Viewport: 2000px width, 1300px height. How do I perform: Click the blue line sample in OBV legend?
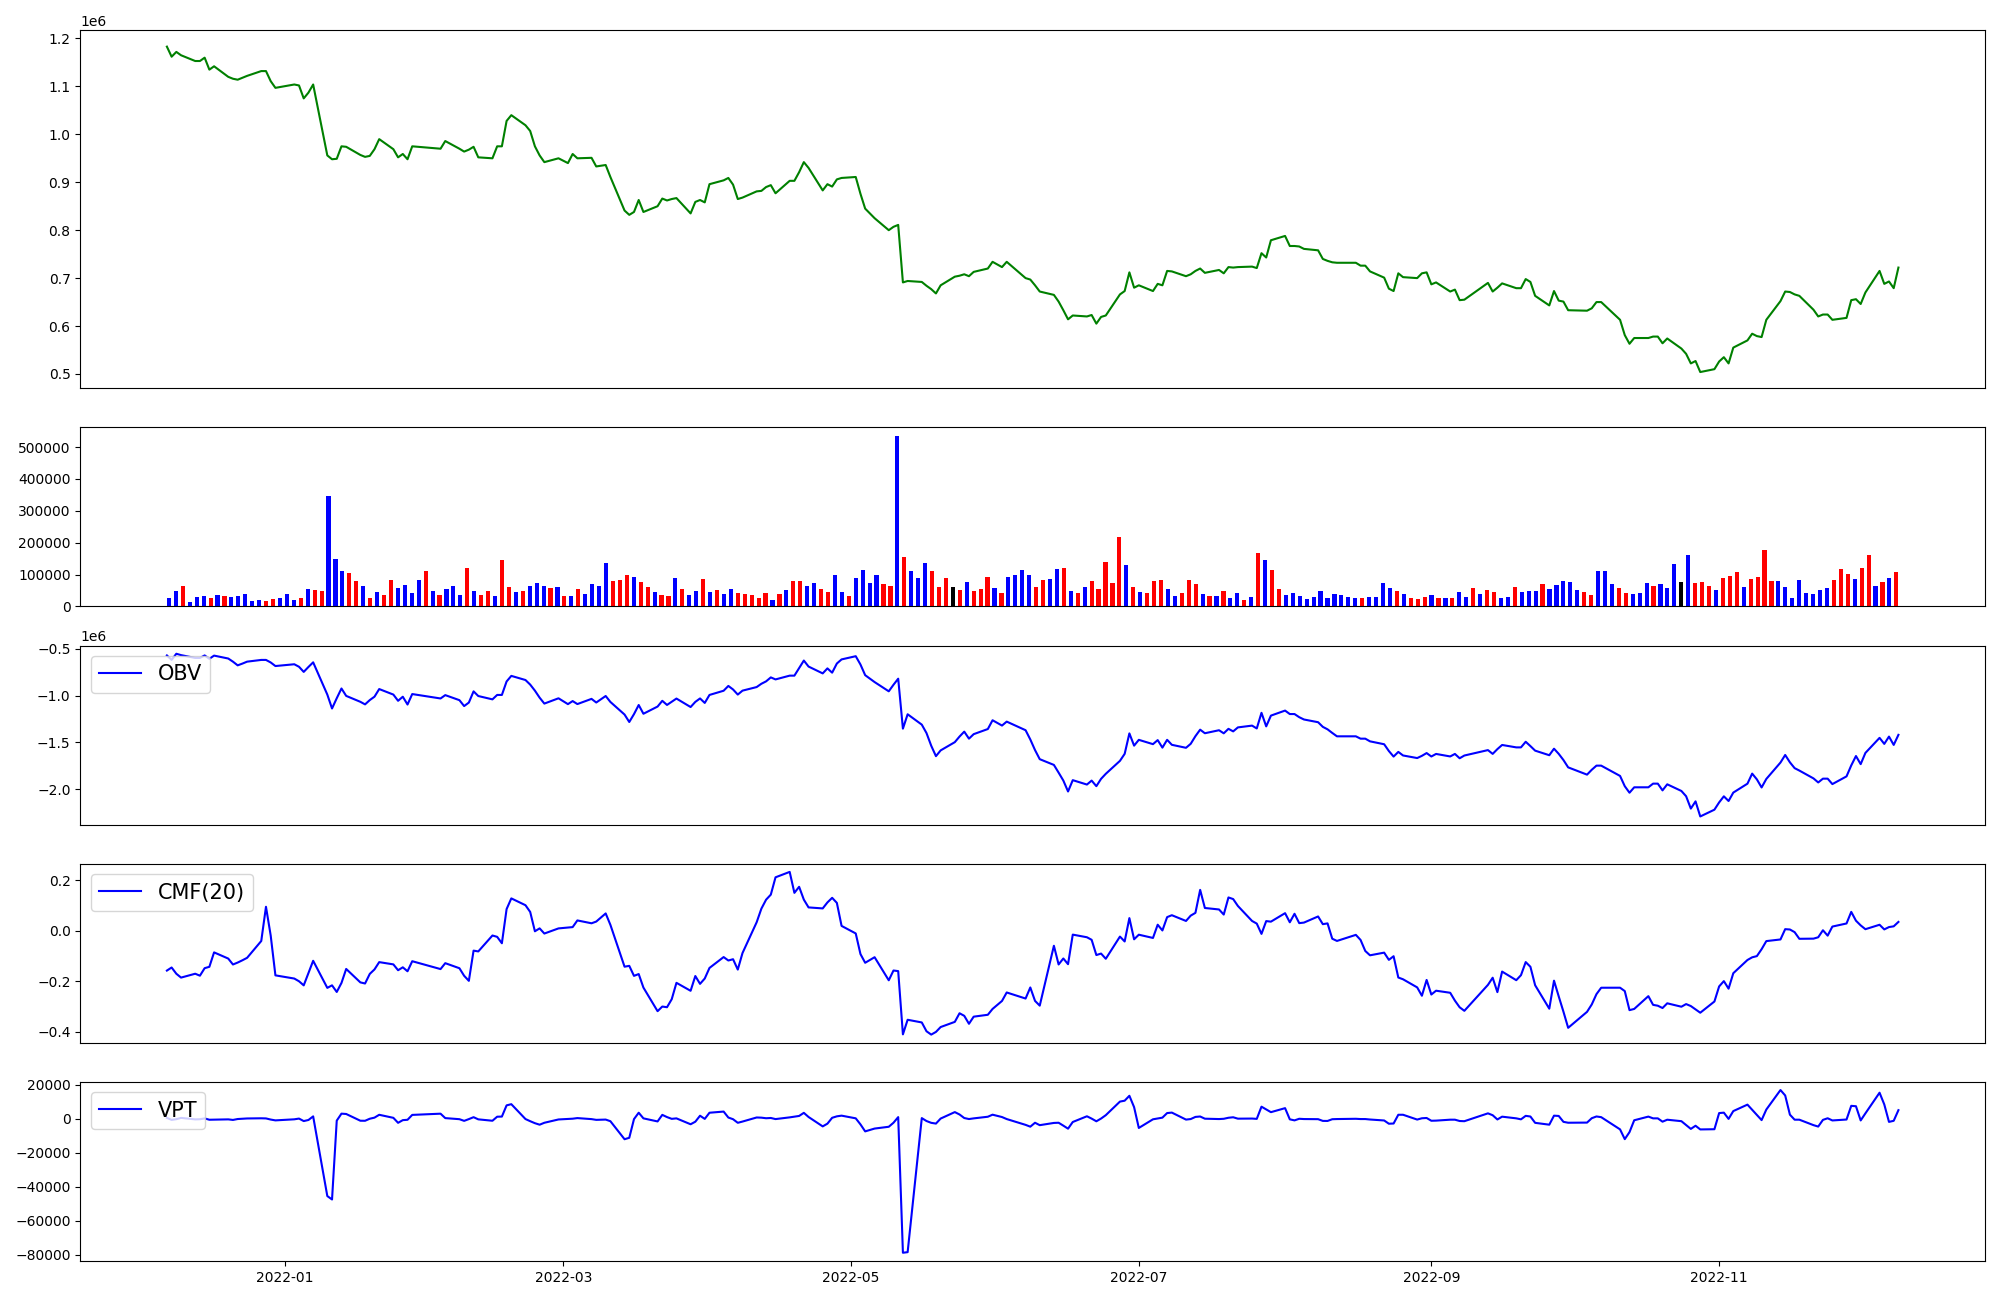[120, 674]
